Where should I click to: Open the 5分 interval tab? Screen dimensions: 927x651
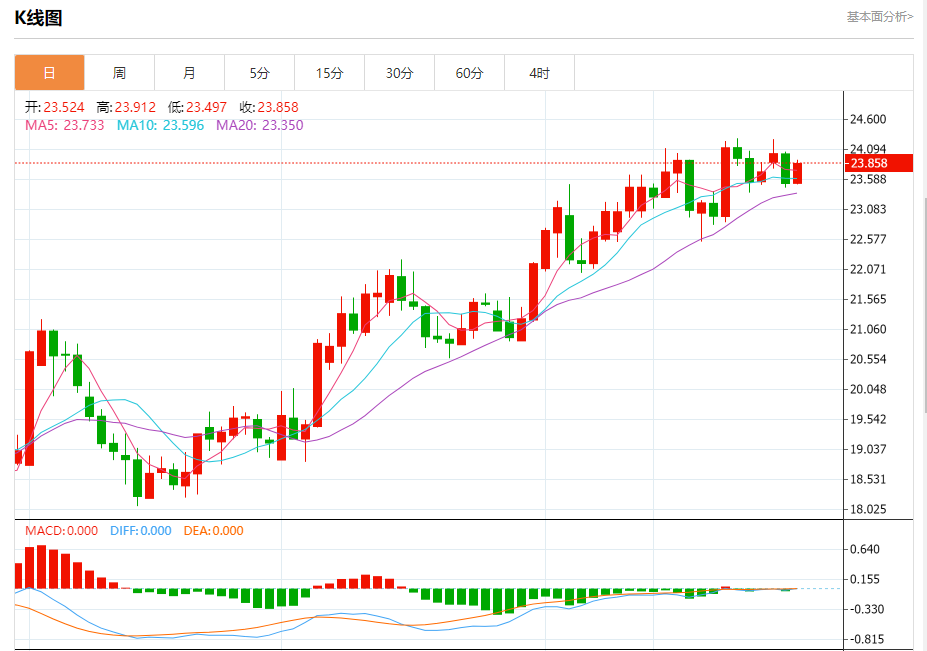(x=260, y=73)
